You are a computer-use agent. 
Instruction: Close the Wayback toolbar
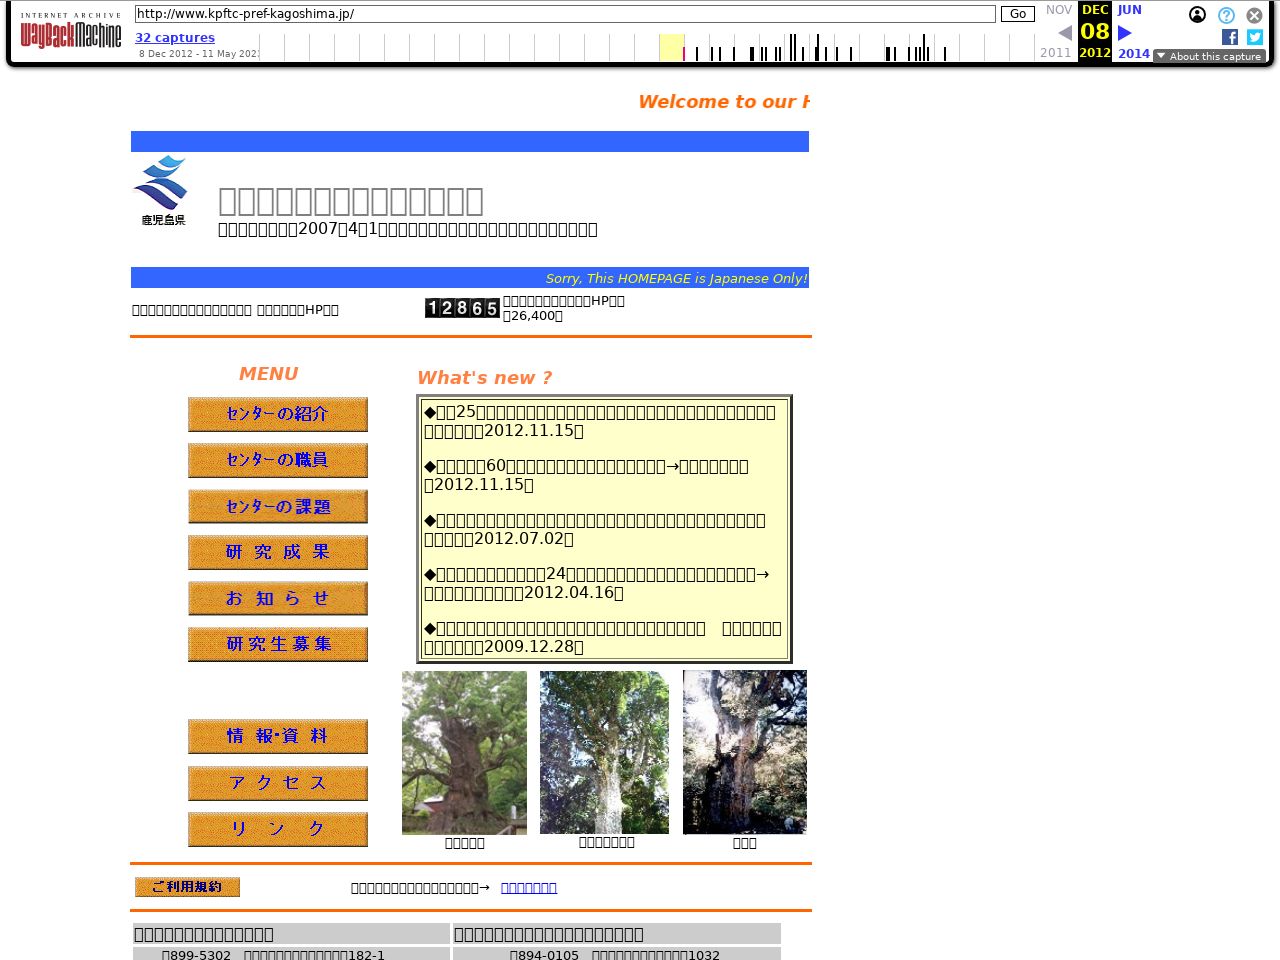click(x=1254, y=15)
